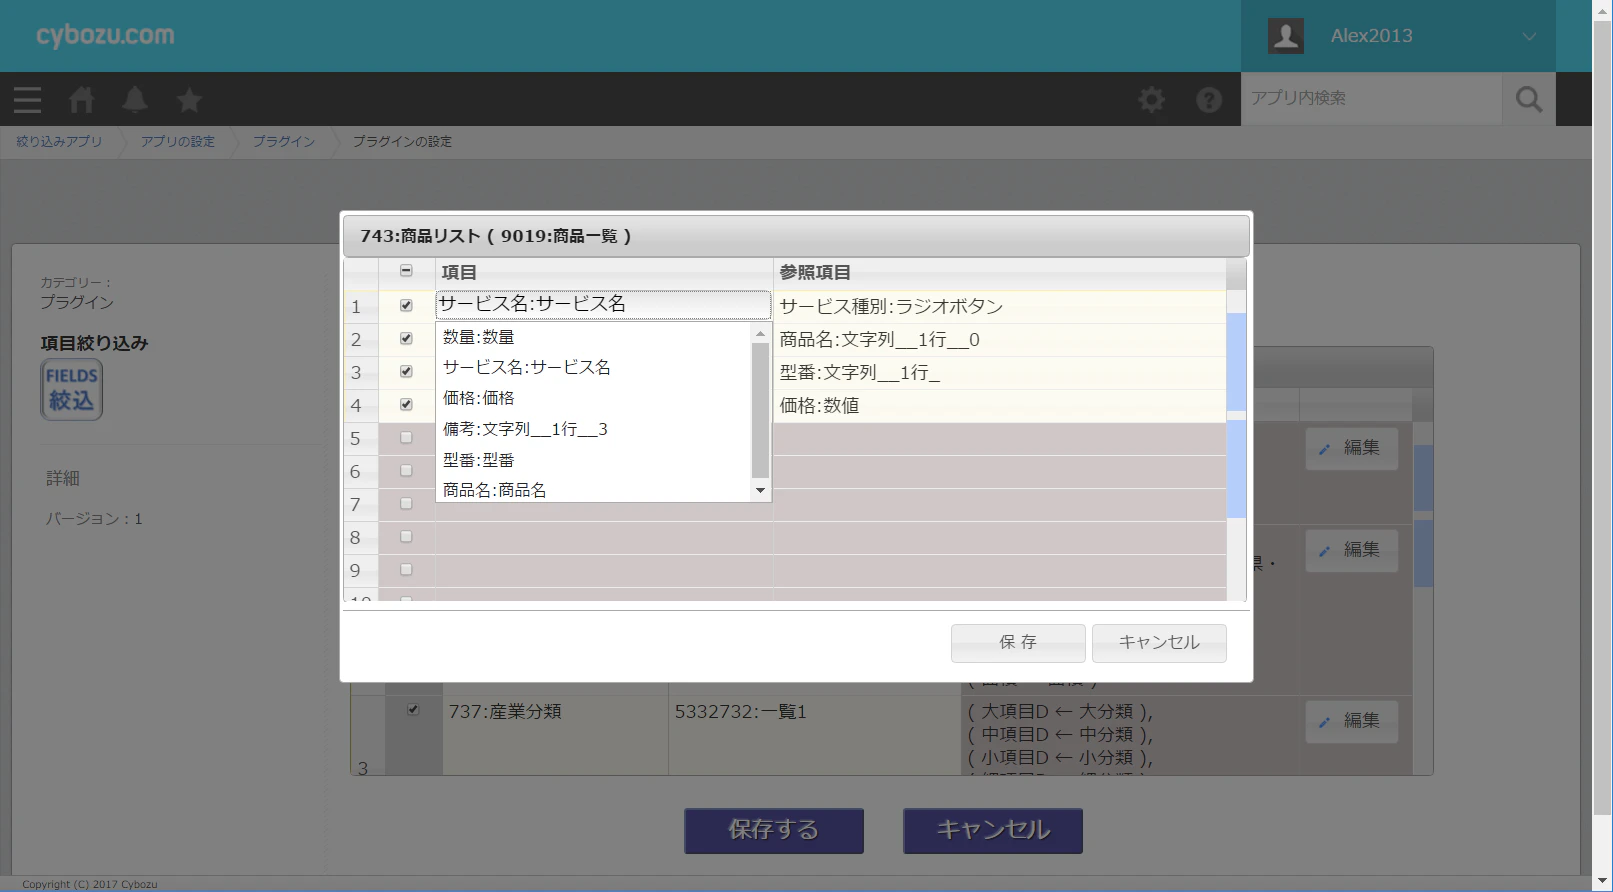The width and height of the screenshot is (1613, 892).
Task: Click the サービス種別:ラジオボタン reference cell
Action: coord(1000,307)
